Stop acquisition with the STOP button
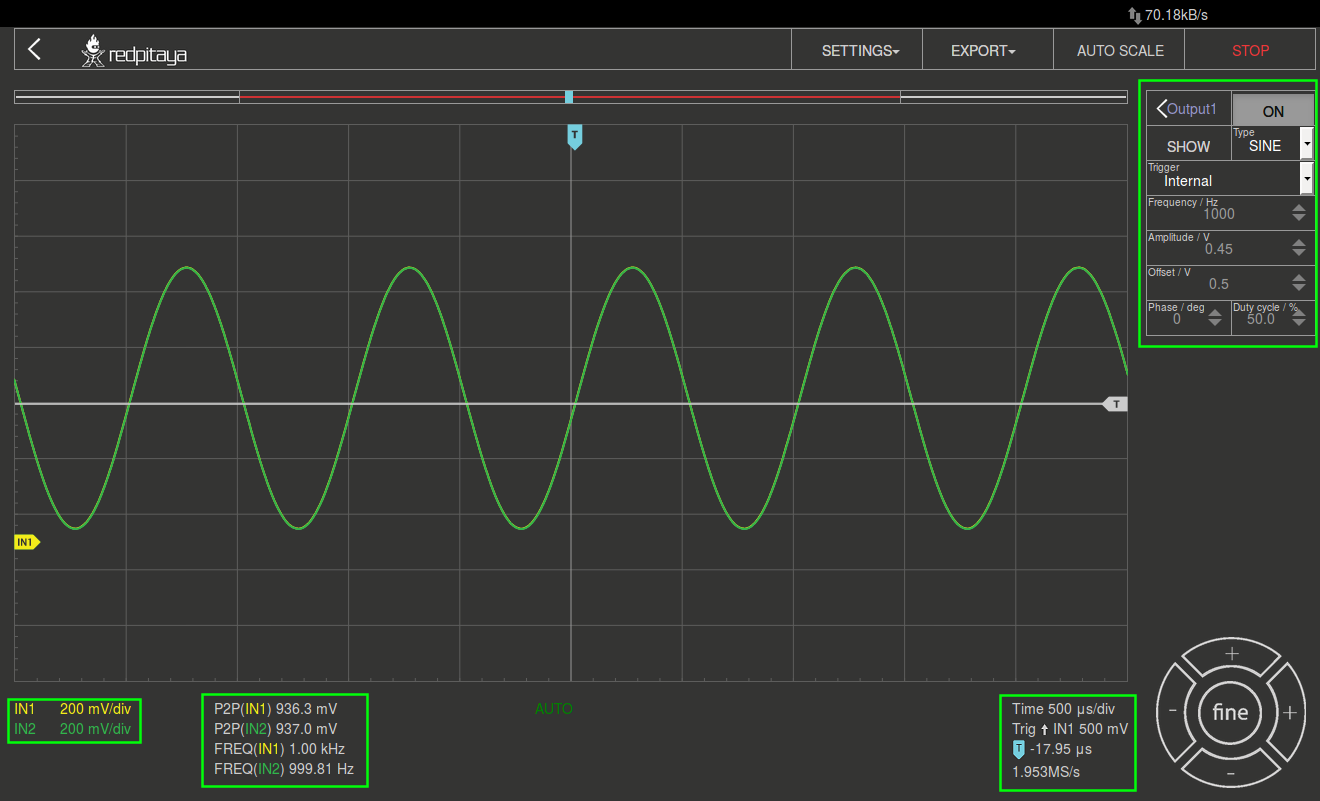 point(1250,50)
